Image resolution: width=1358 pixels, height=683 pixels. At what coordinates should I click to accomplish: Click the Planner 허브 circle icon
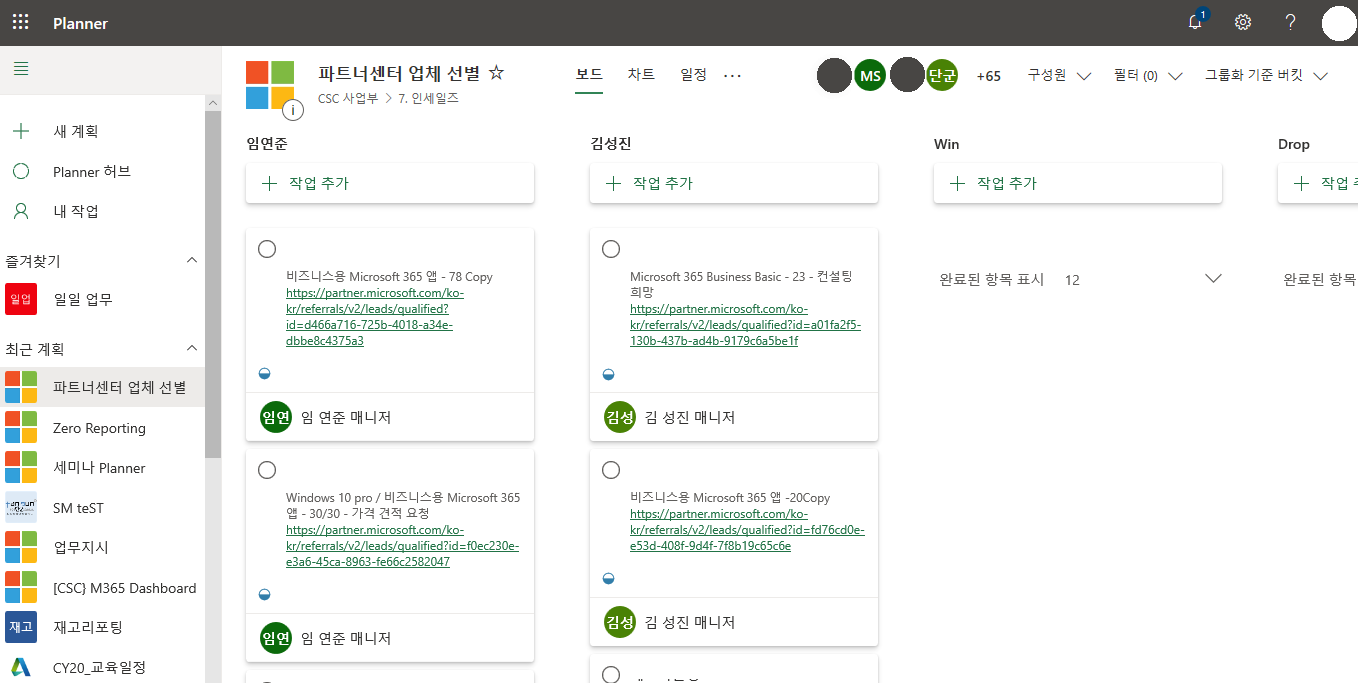pyautogui.click(x=21, y=171)
